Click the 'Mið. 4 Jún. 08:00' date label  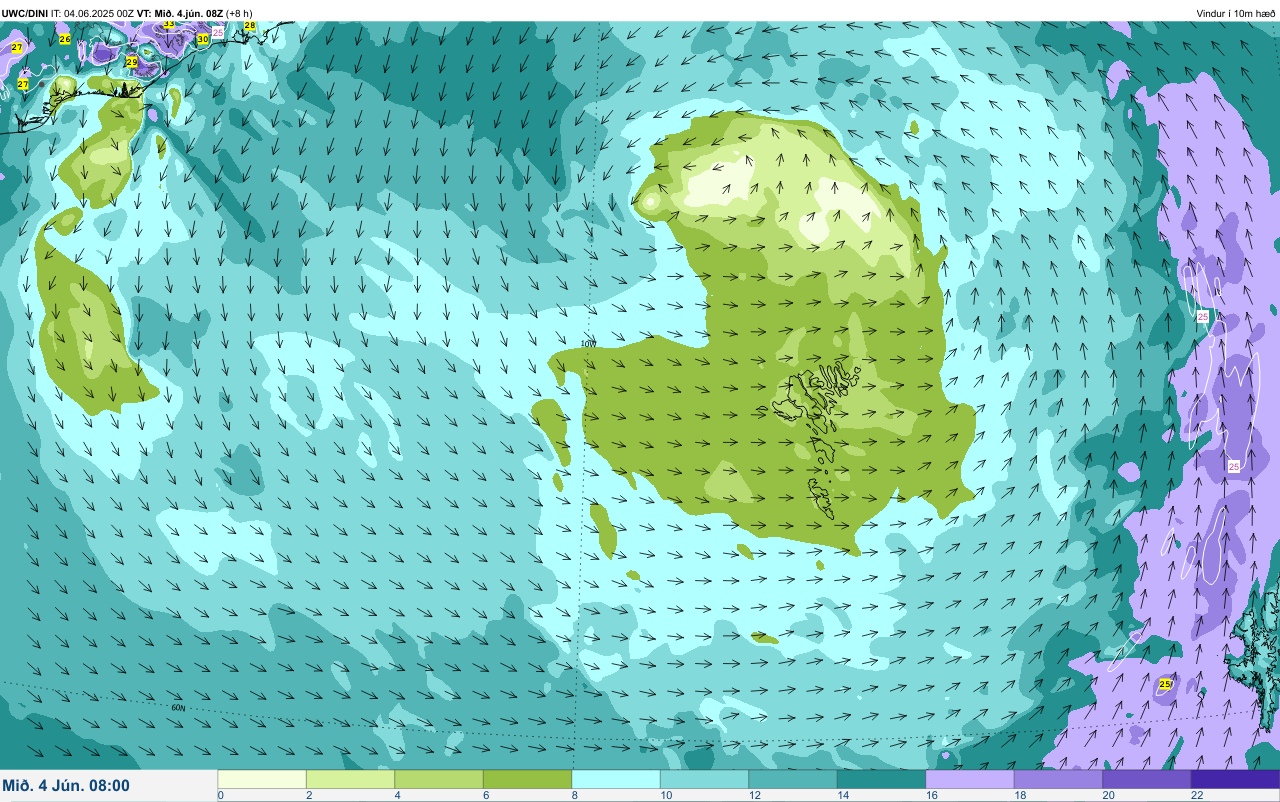66,785
